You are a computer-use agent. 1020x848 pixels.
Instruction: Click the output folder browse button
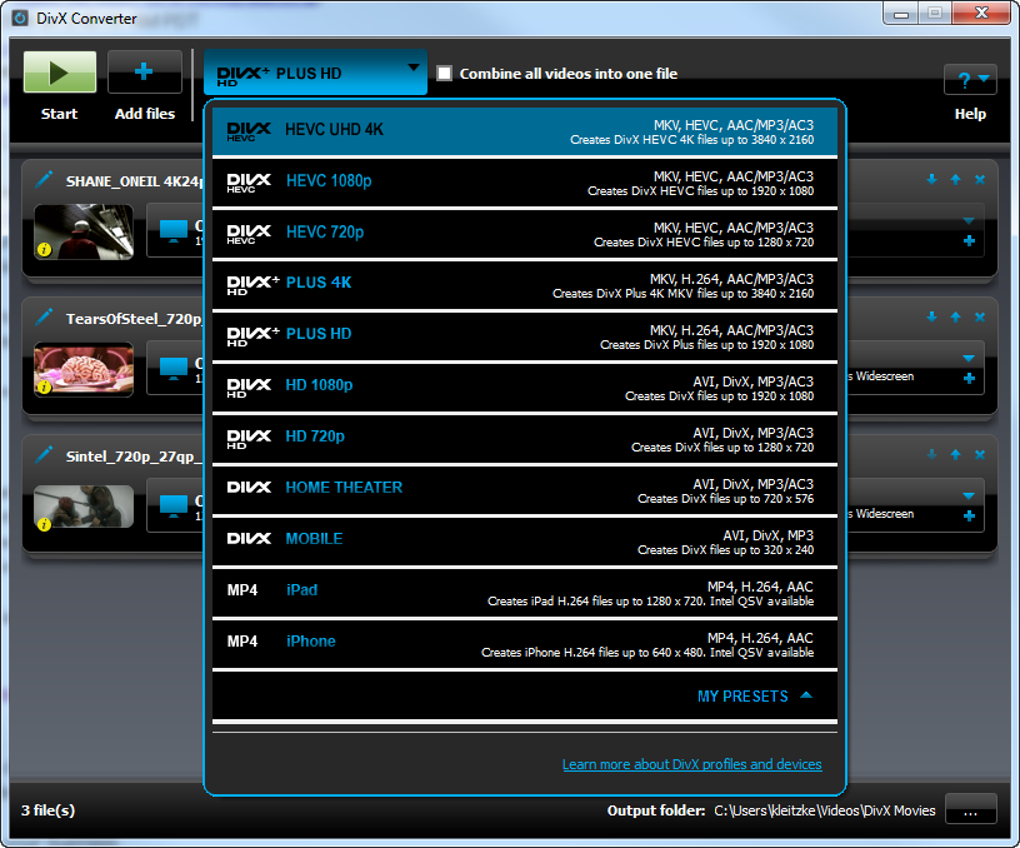click(971, 809)
